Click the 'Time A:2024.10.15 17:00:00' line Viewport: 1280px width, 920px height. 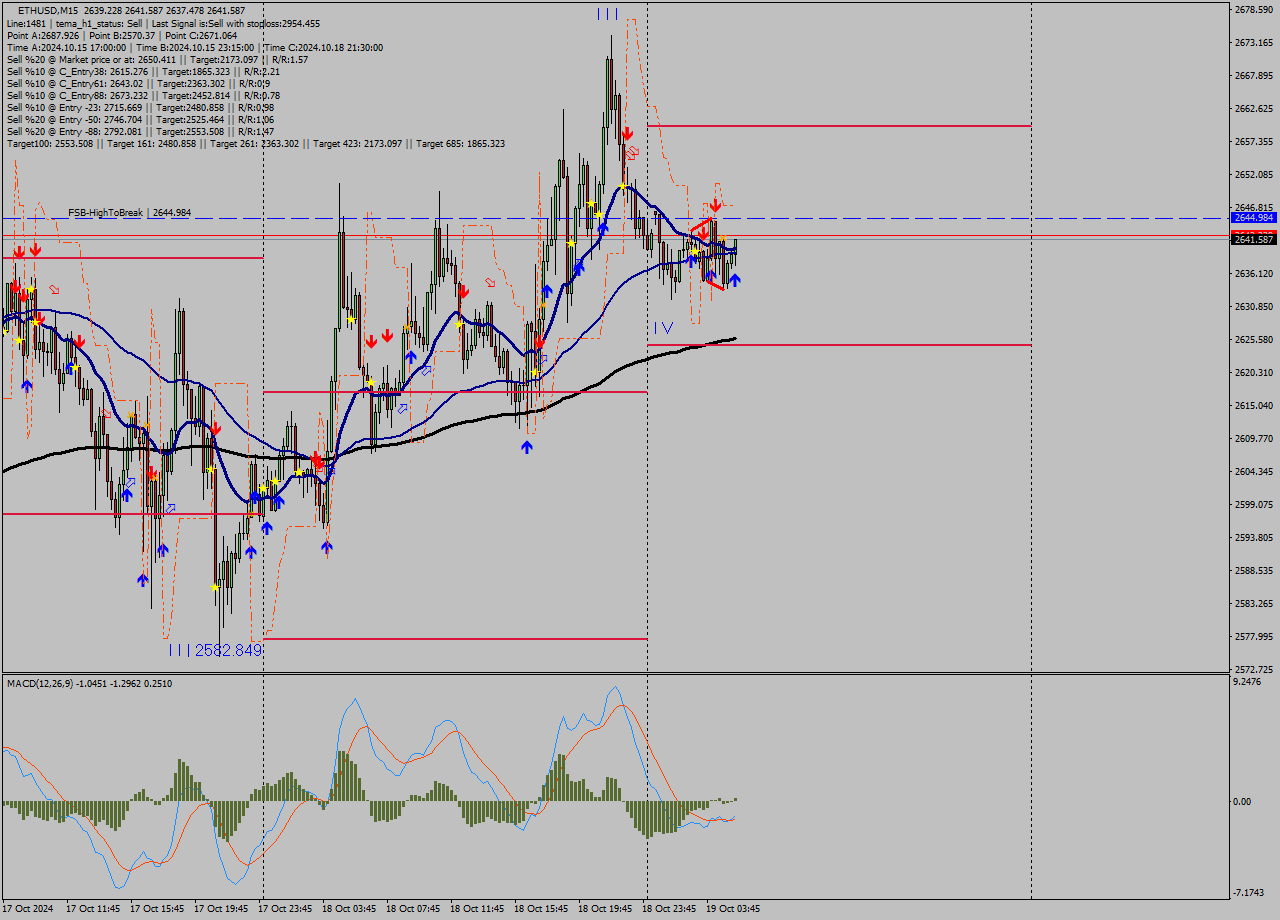click(x=194, y=47)
